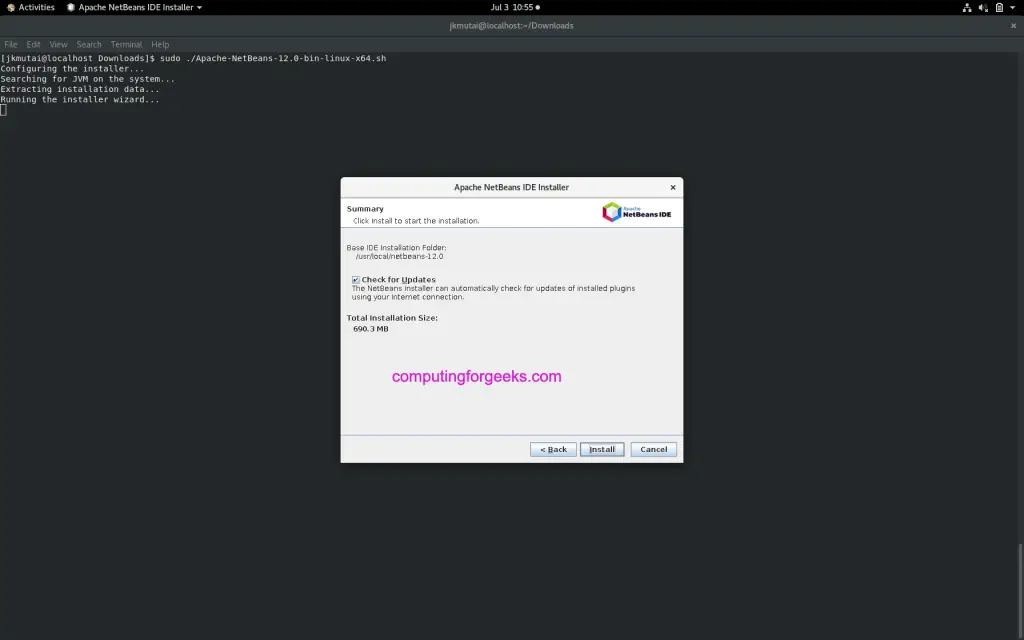Click 'Click Install to start the installation.' text

pyautogui.click(x=416, y=221)
